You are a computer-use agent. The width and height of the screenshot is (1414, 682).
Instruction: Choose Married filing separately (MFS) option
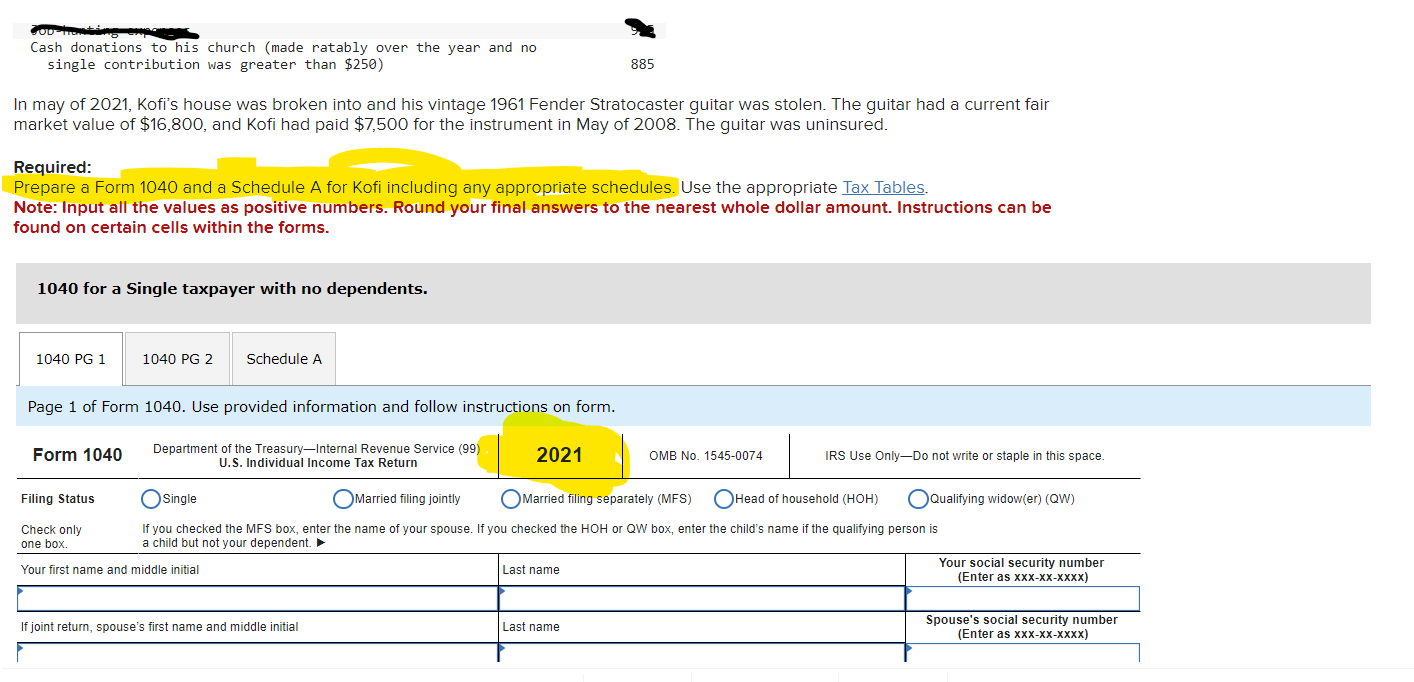click(511, 498)
